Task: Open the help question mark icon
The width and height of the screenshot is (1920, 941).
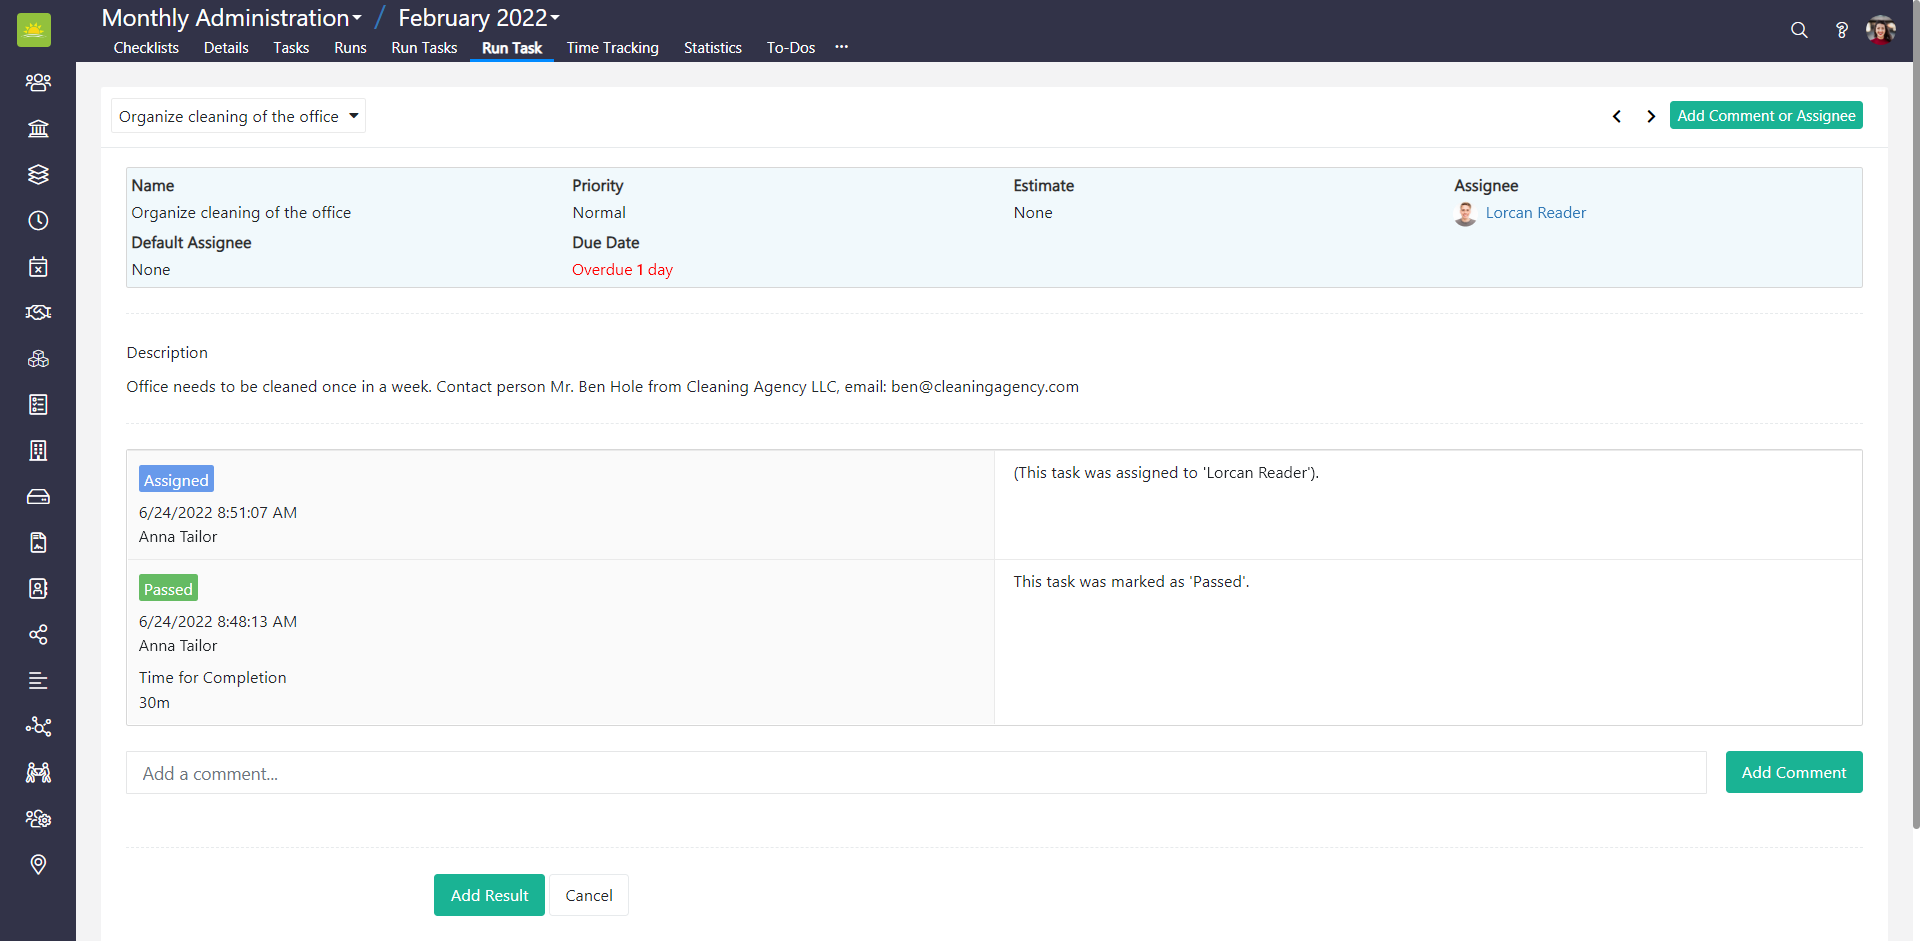Action: [x=1841, y=30]
